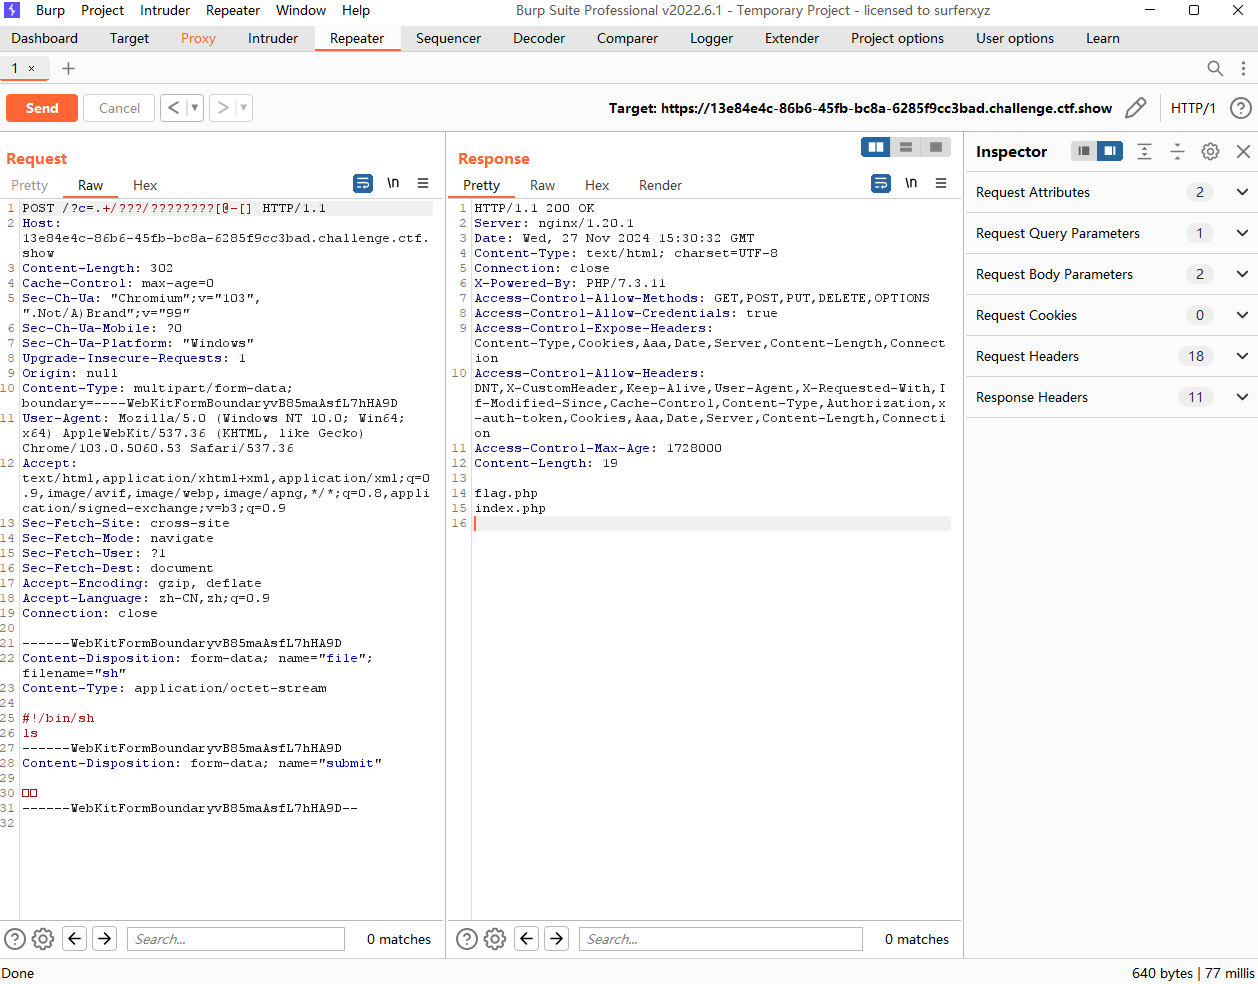Screen dimensions: 1258x984
Task: Click flag.php in the response body
Action: point(506,493)
